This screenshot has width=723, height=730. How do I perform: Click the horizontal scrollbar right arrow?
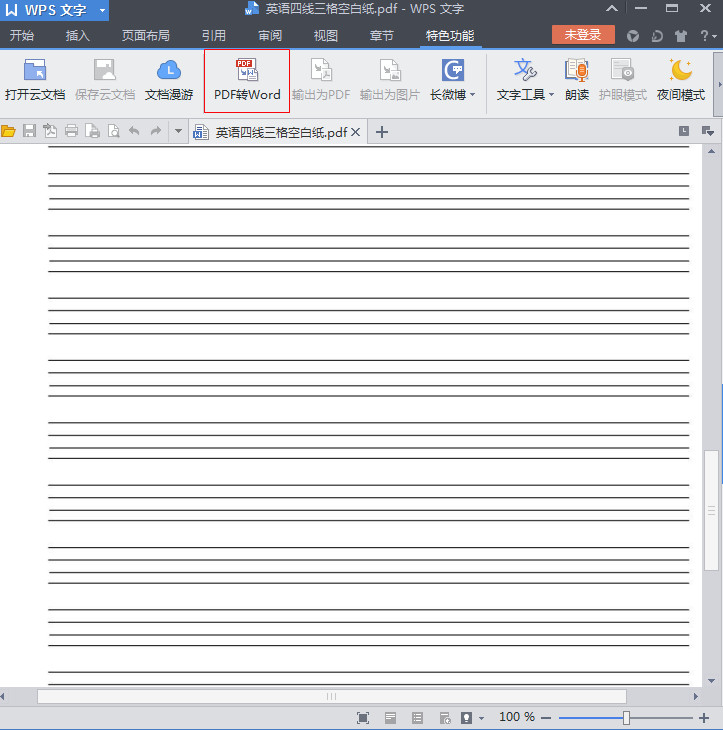point(696,696)
